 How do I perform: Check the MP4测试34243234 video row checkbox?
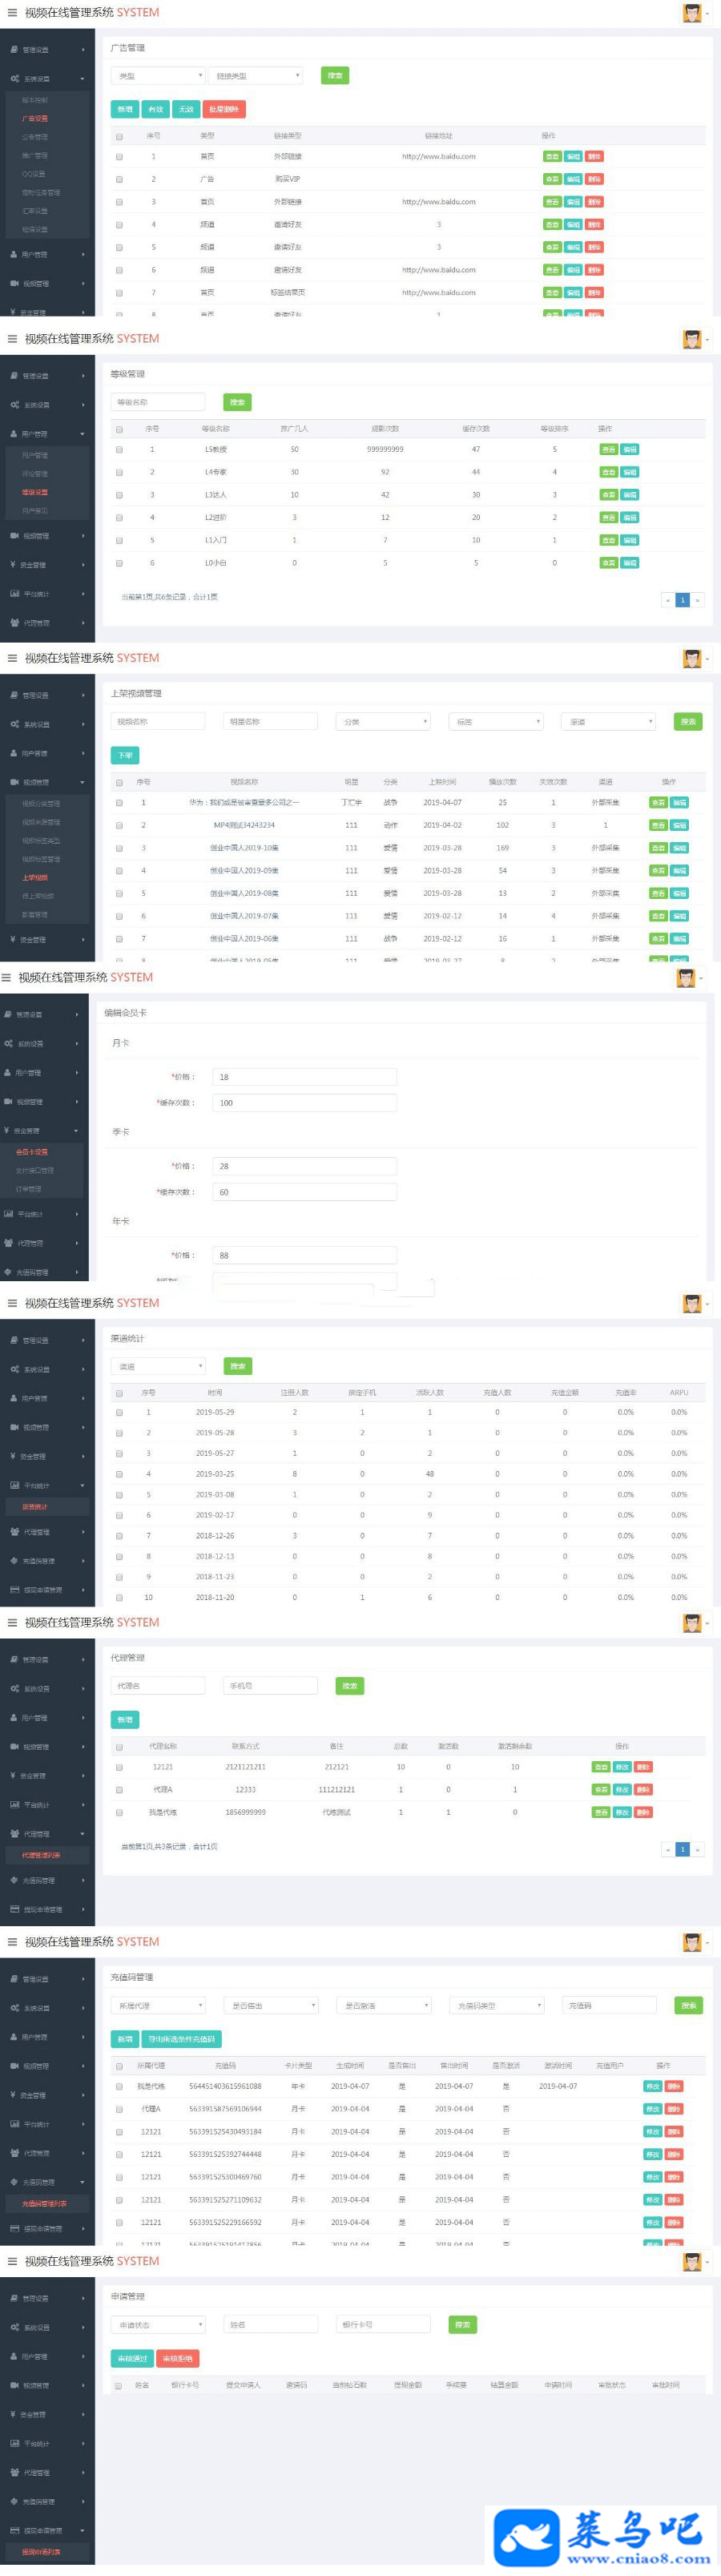coord(119,825)
